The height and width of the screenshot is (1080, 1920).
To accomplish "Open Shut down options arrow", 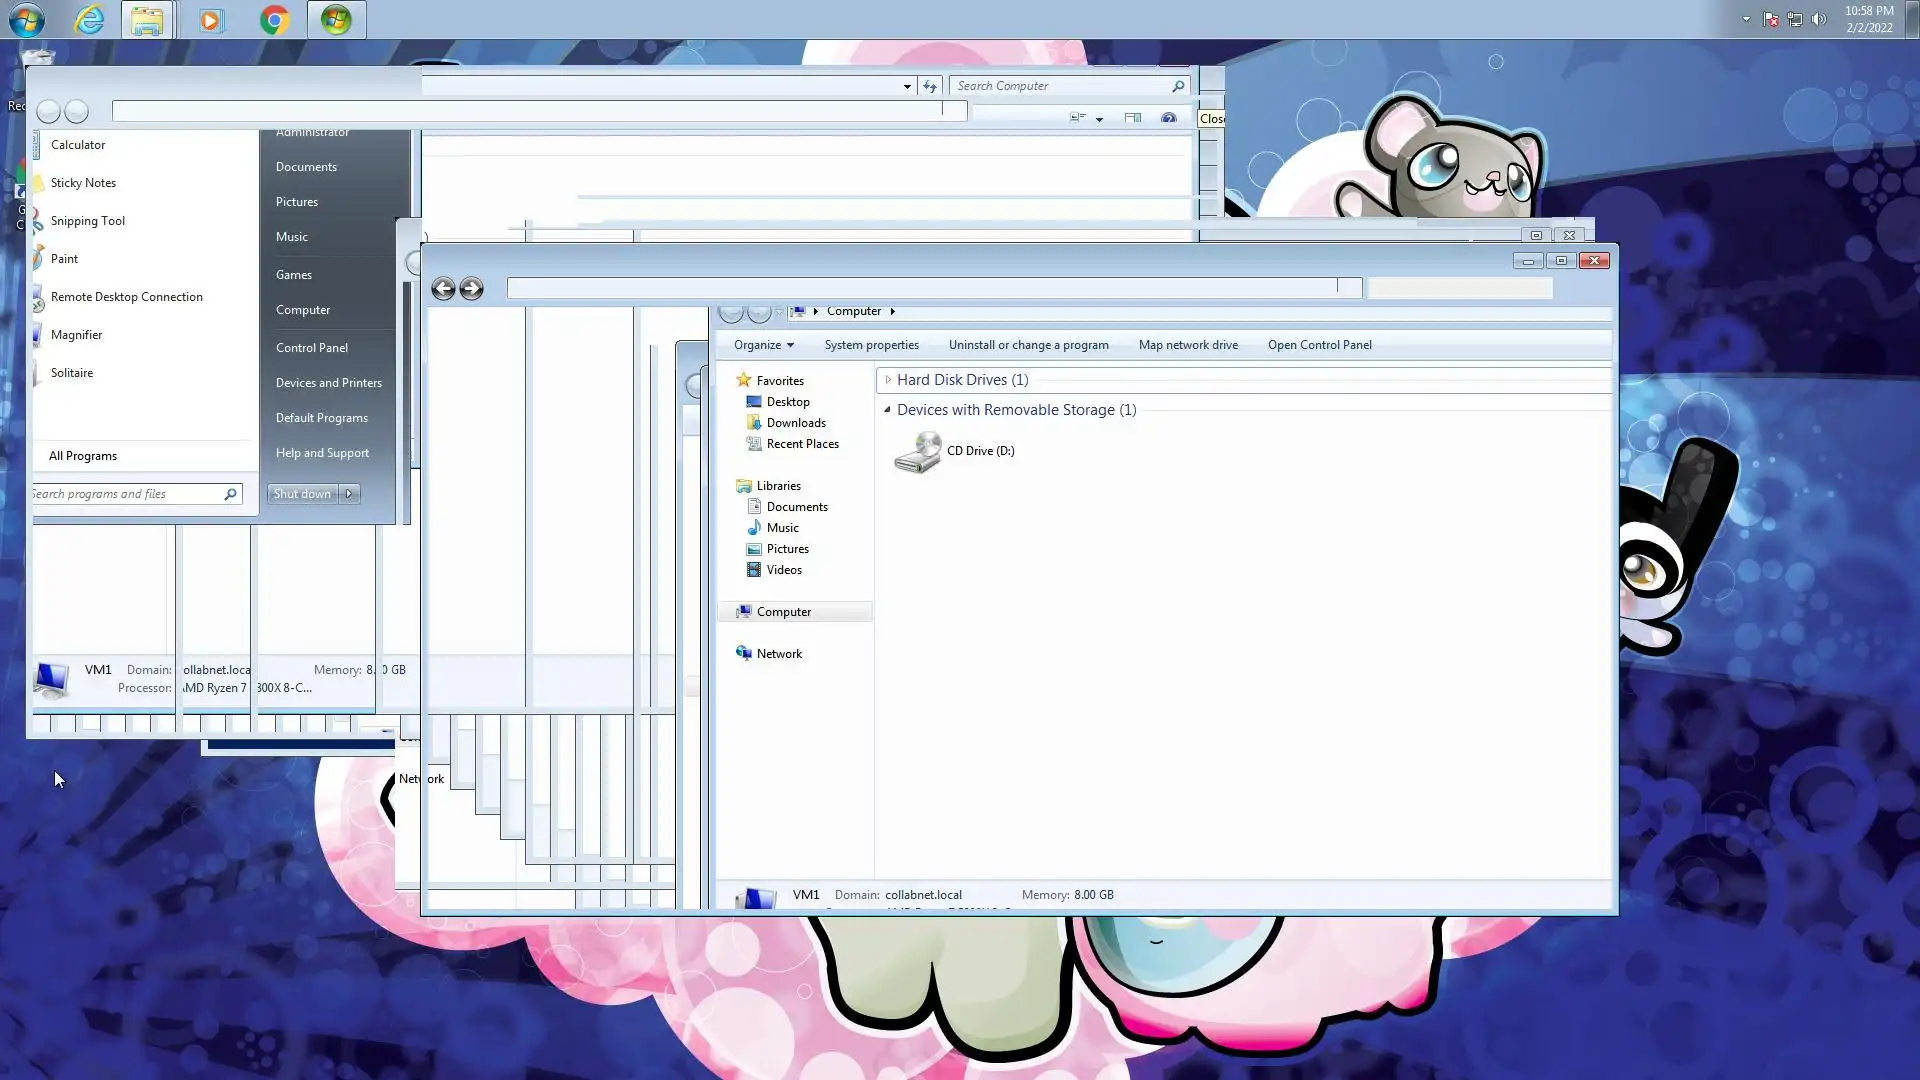I will pyautogui.click(x=349, y=494).
